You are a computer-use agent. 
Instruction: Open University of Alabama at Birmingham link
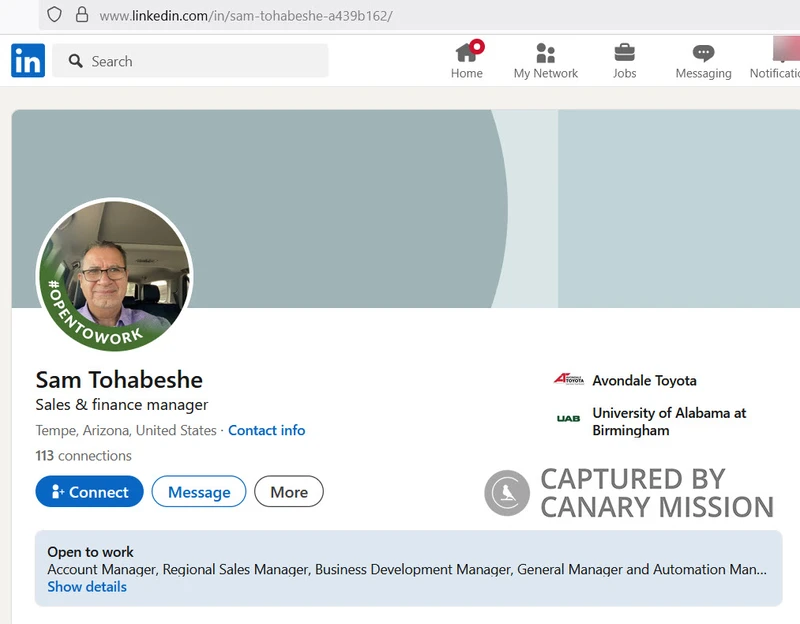click(669, 421)
